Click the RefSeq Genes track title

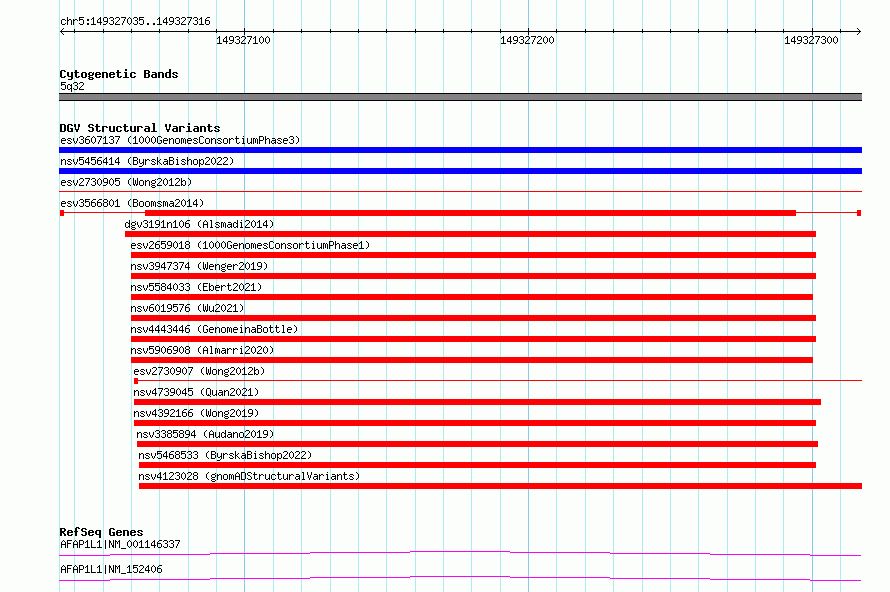(x=101, y=532)
